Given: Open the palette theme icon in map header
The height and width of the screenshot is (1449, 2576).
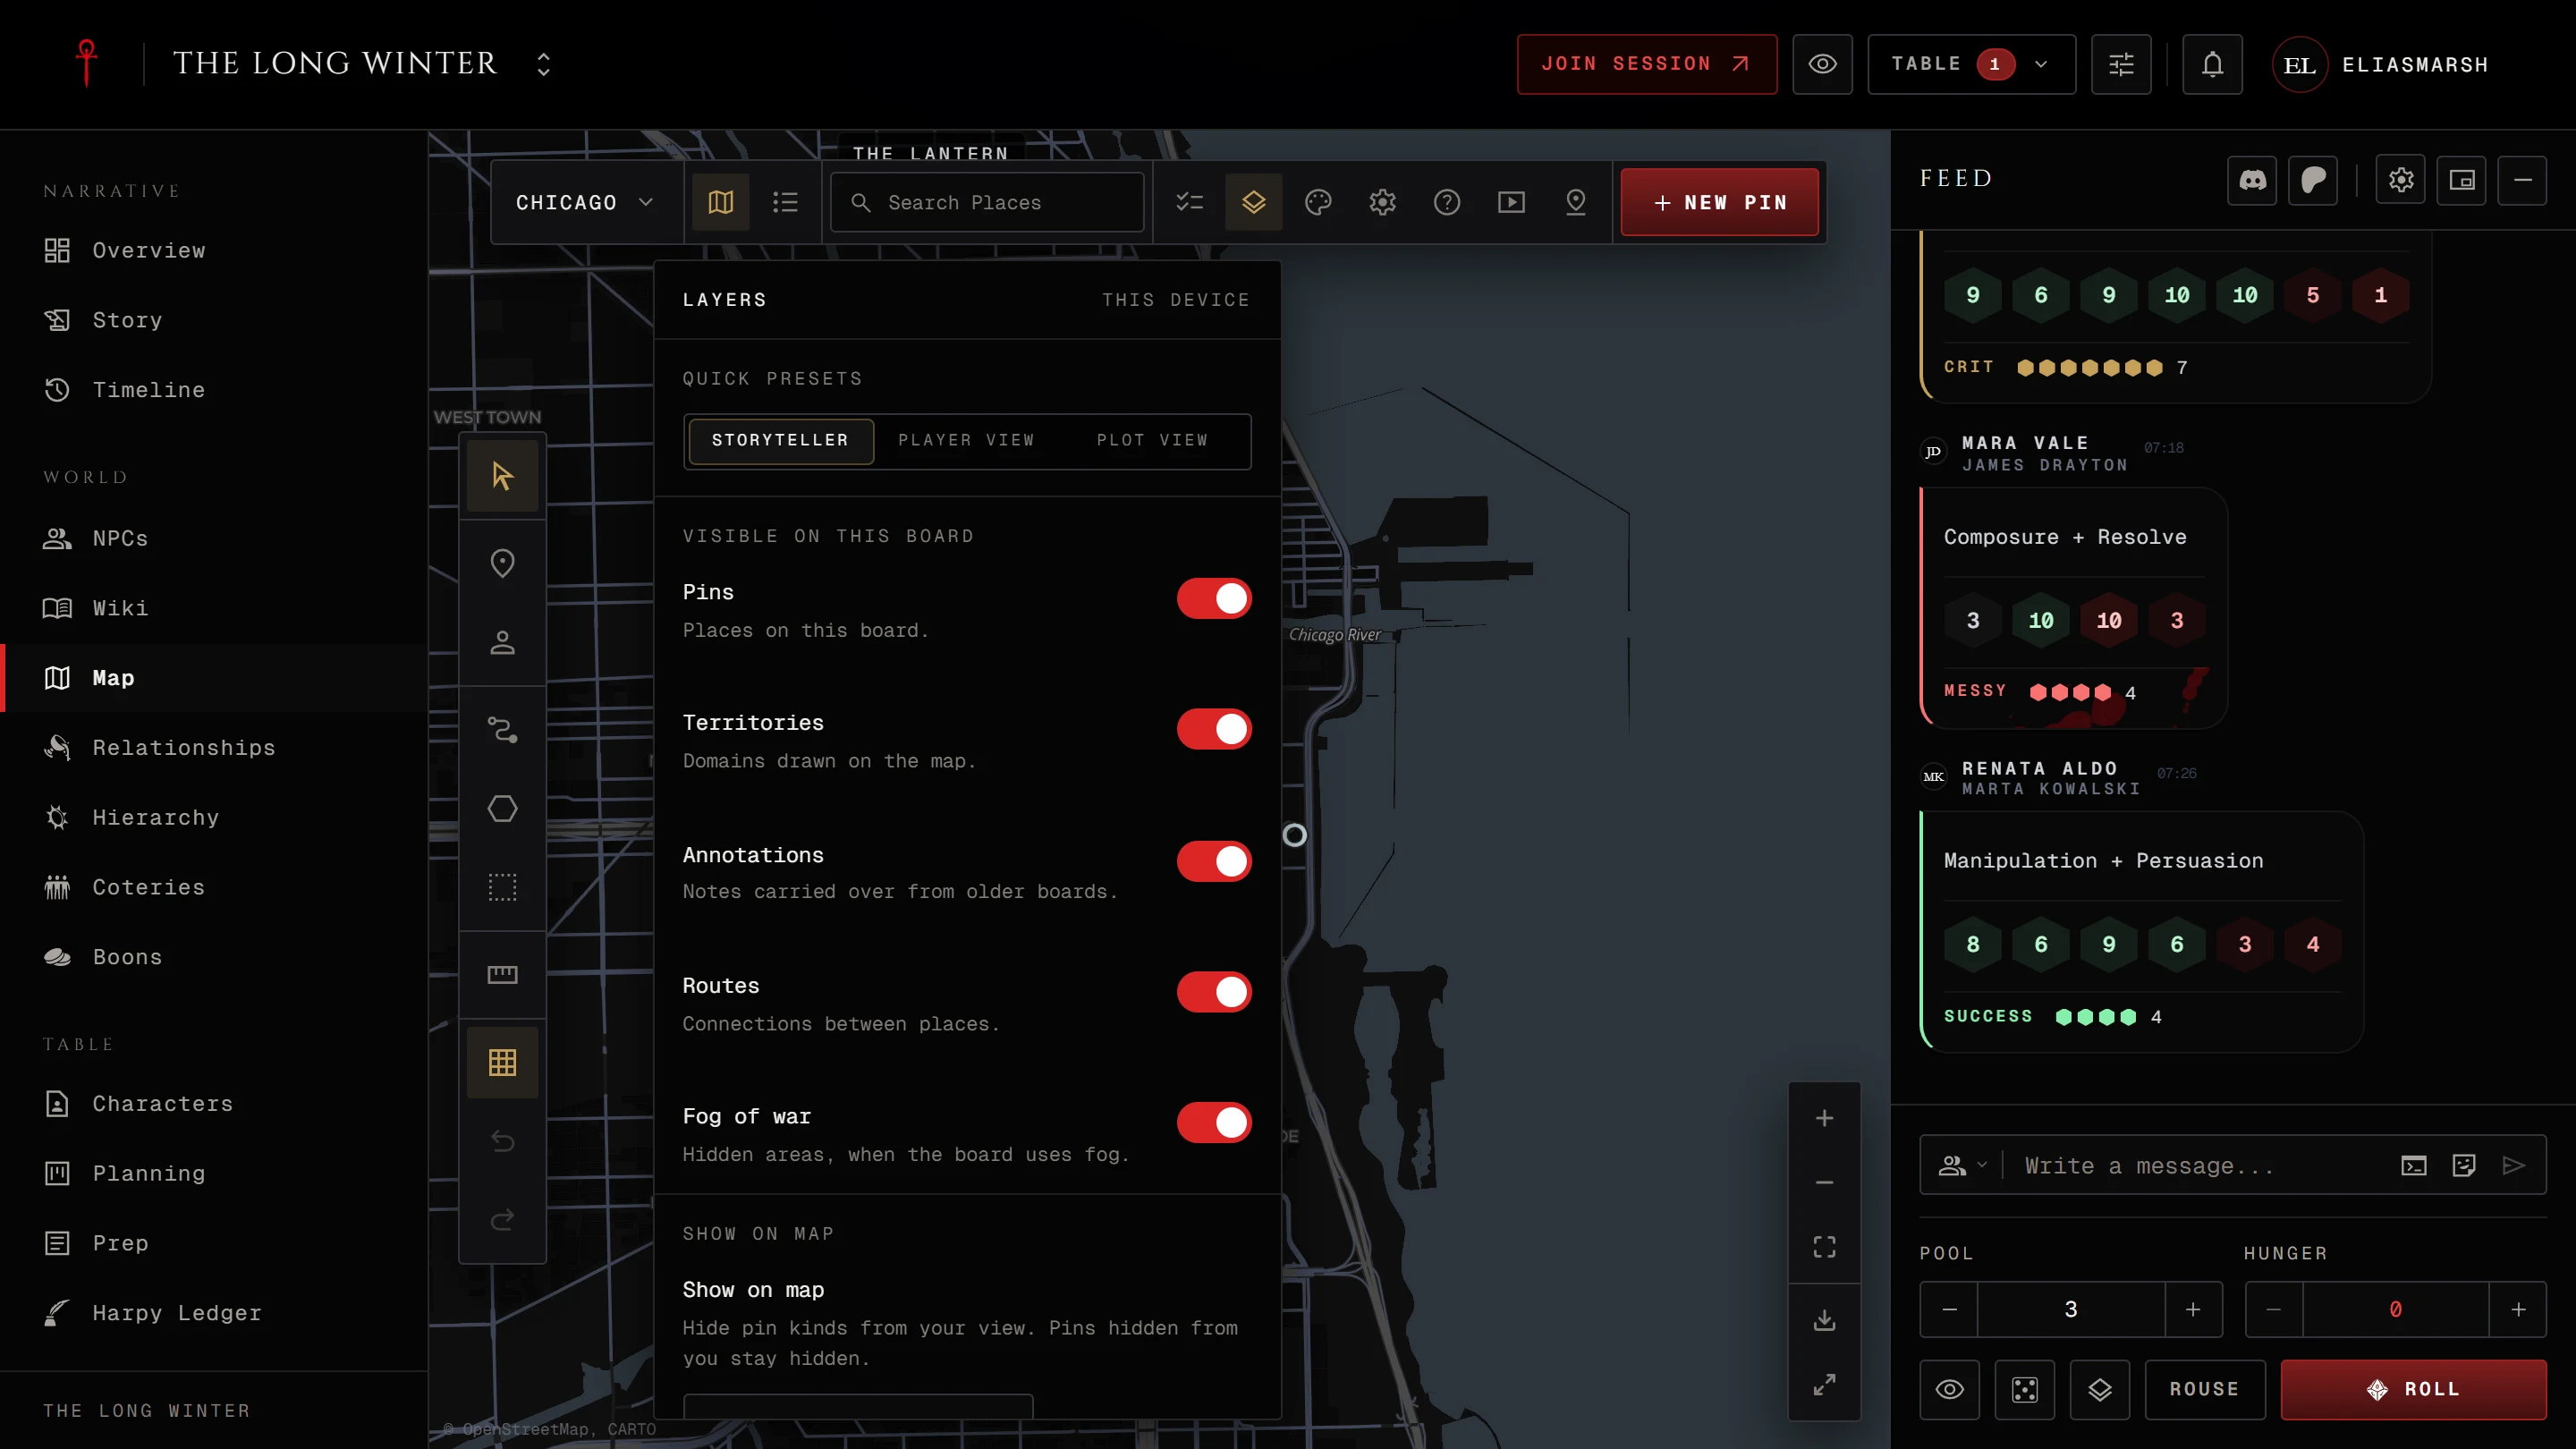Looking at the screenshot, I should (x=1318, y=202).
